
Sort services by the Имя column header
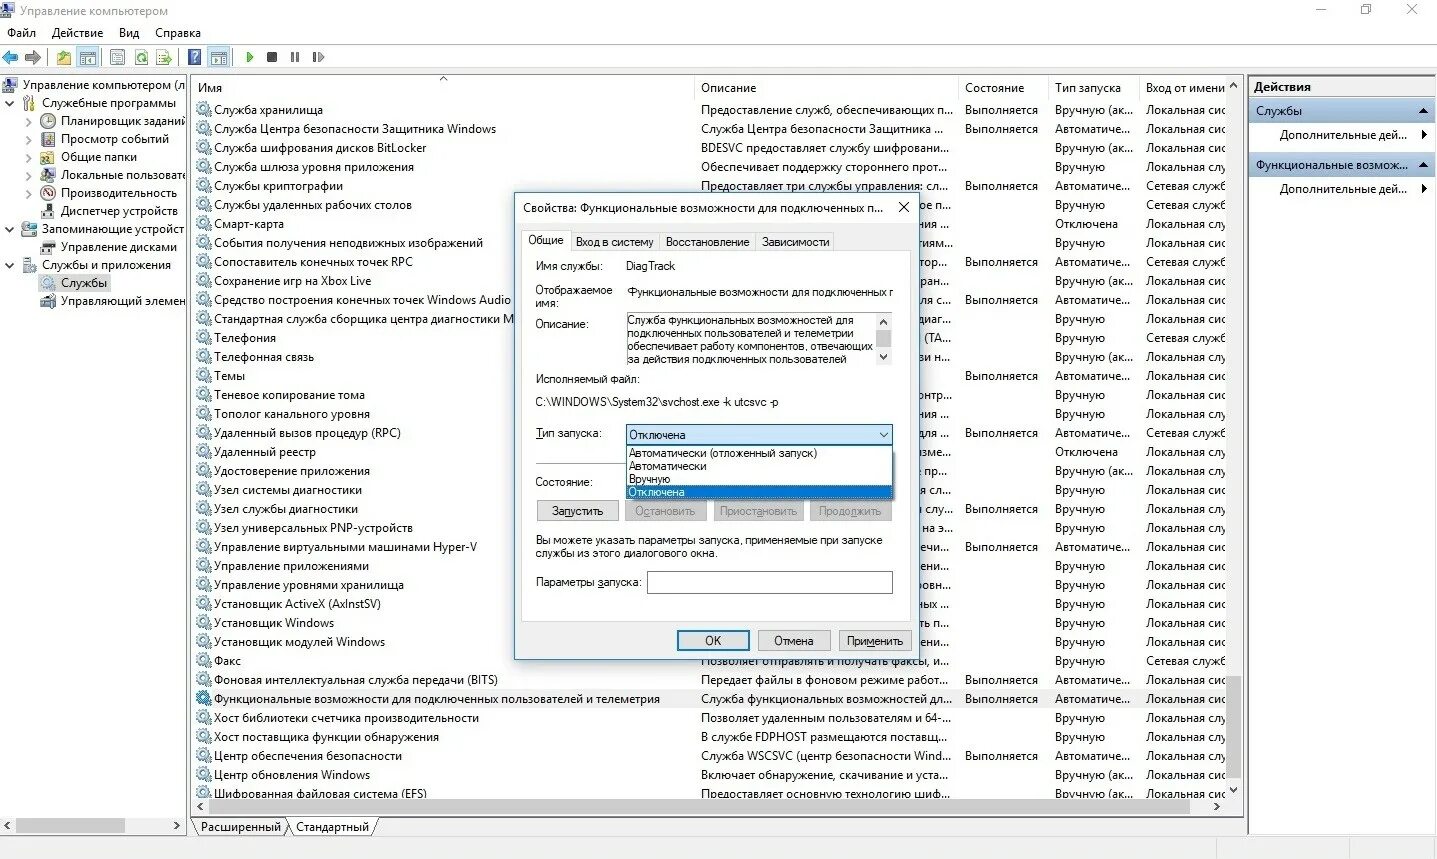pos(444,88)
